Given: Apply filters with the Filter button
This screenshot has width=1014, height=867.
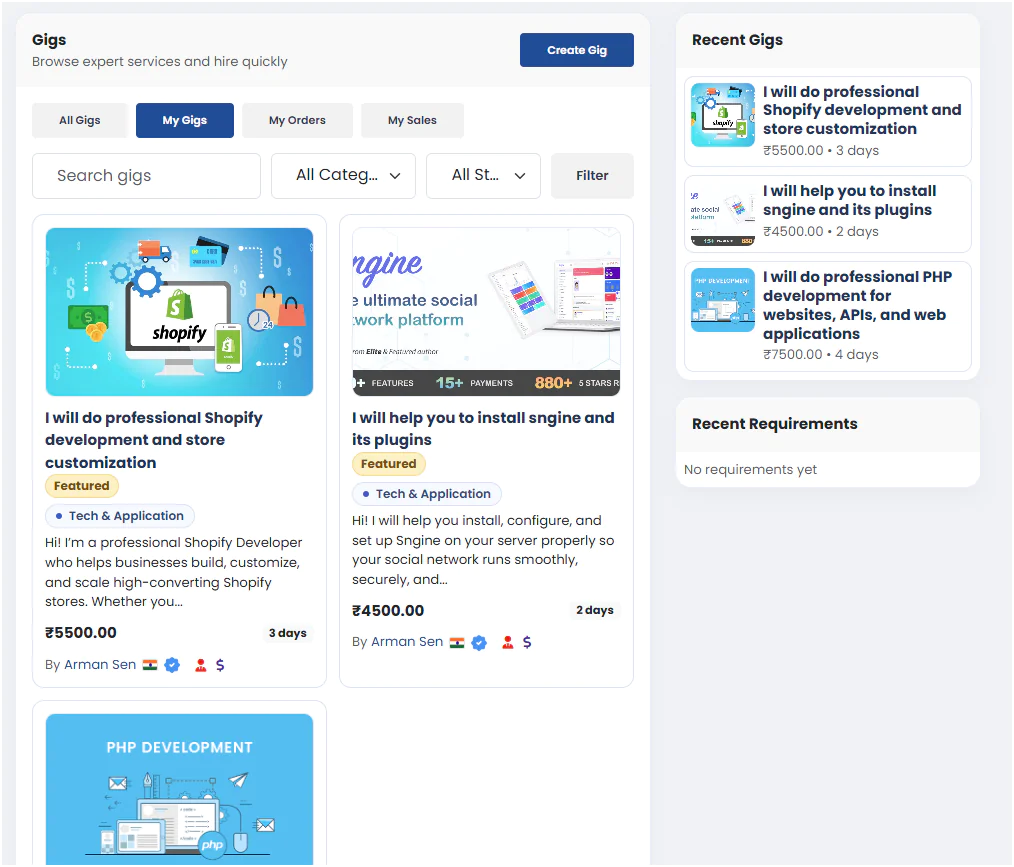Looking at the screenshot, I should [592, 176].
